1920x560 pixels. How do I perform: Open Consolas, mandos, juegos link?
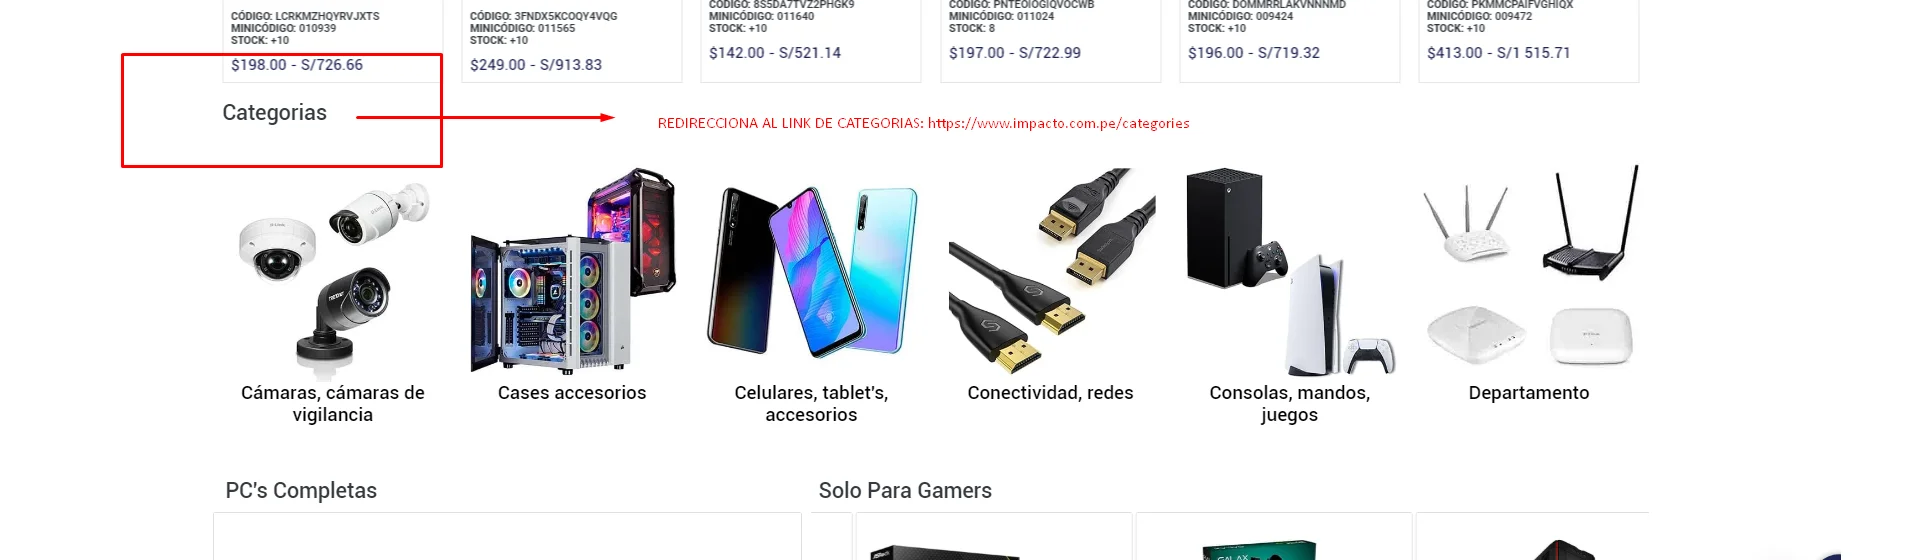[x=1290, y=404]
